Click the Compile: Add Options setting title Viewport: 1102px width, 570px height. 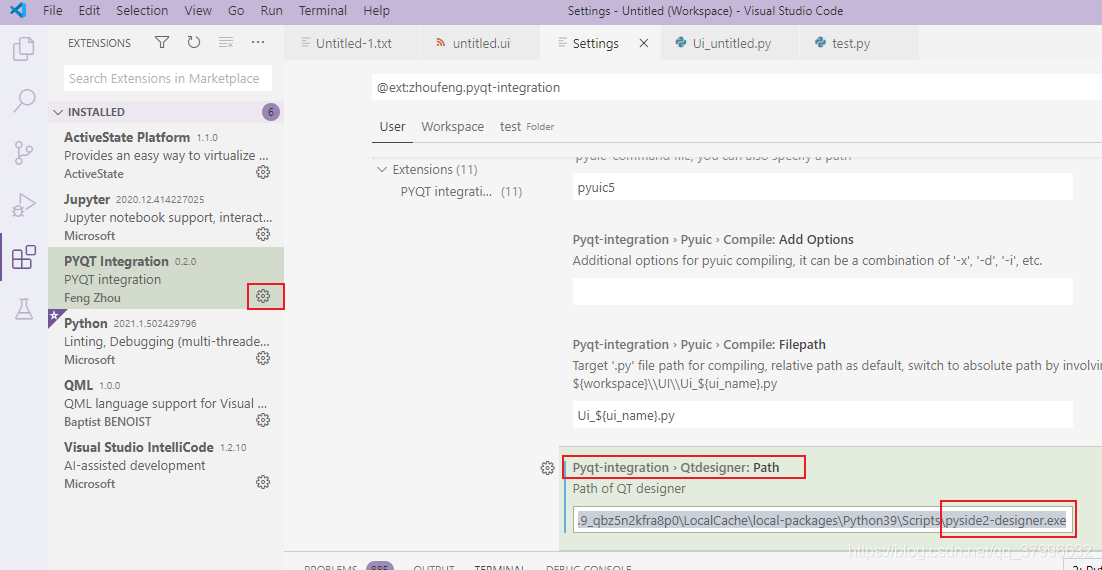coord(713,240)
